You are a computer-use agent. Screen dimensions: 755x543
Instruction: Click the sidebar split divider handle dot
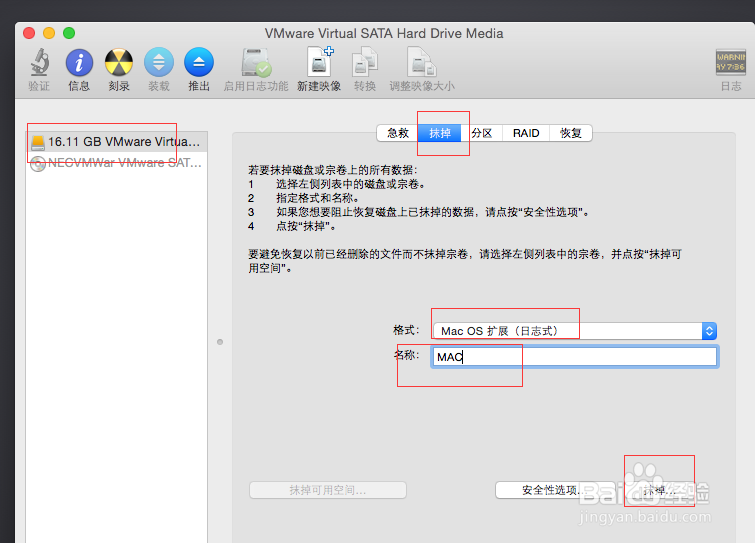[x=220, y=342]
